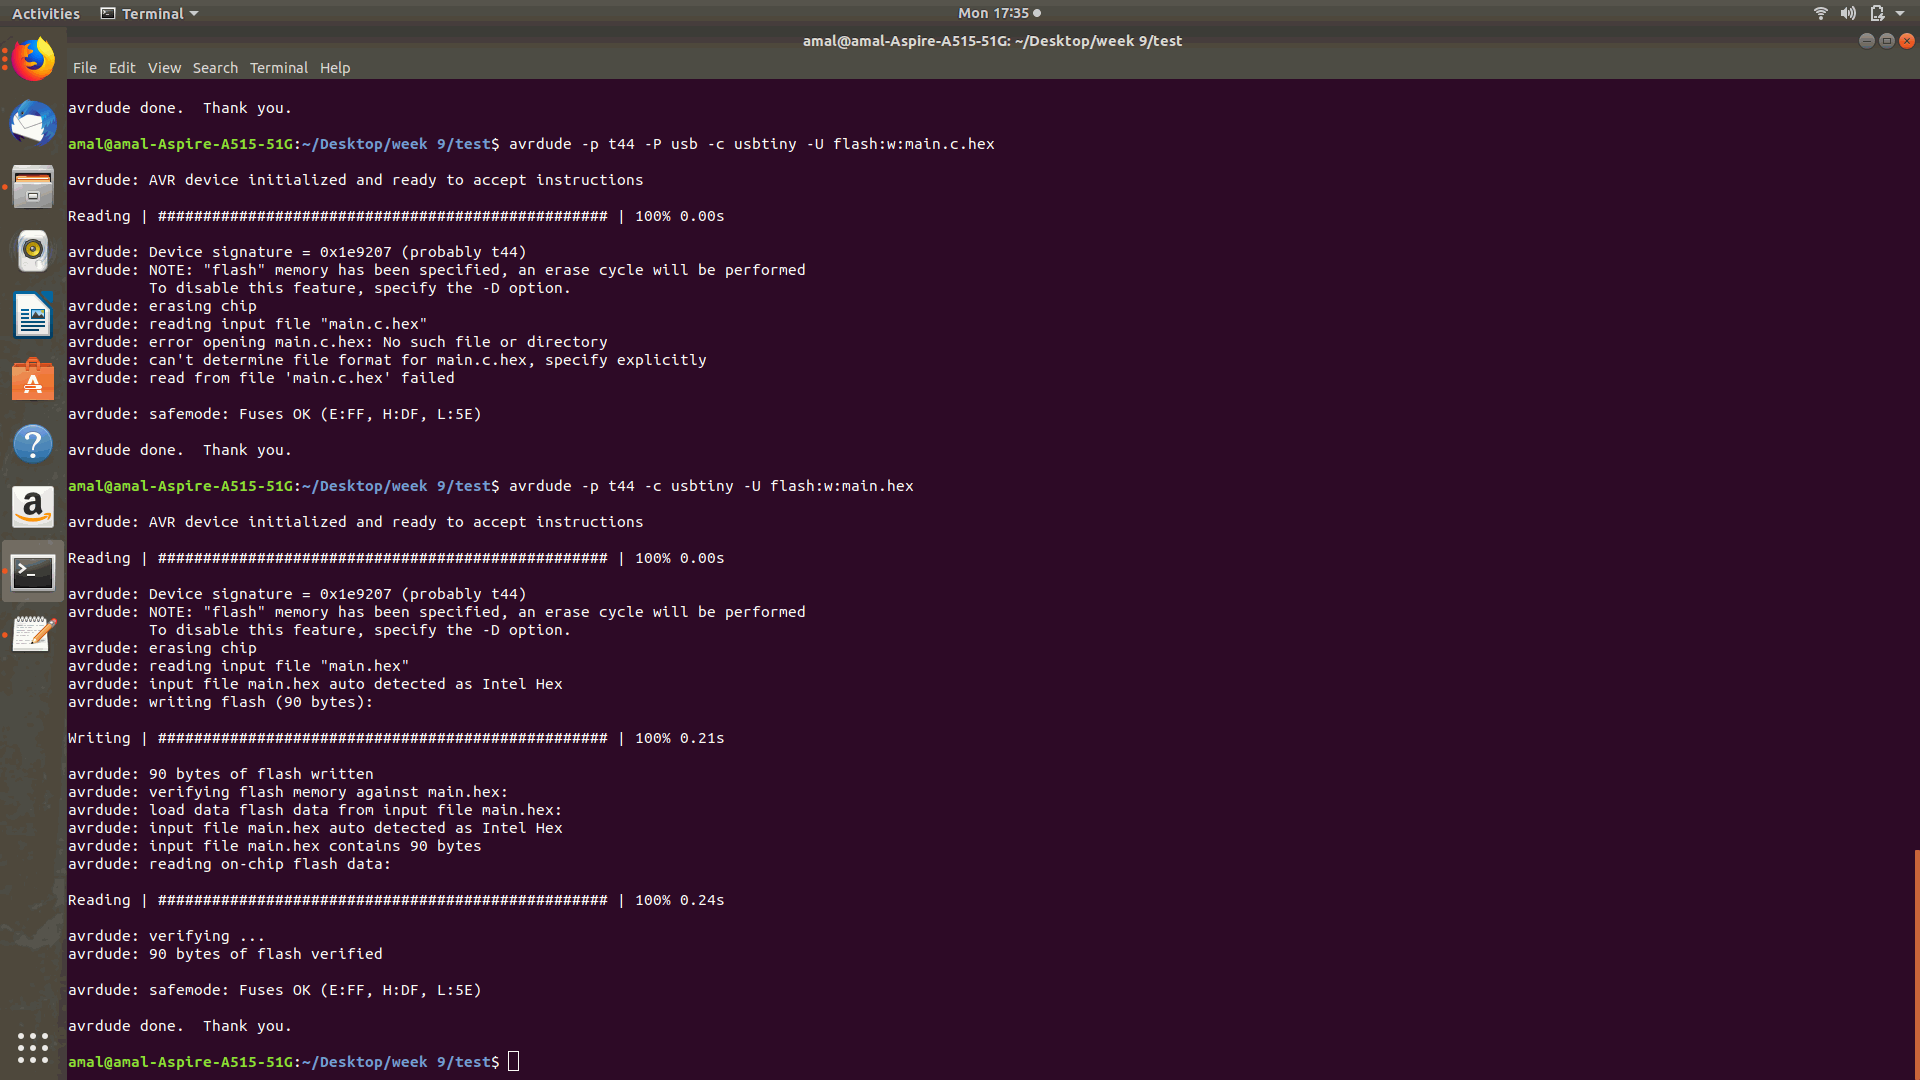Screen dimensions: 1920x1080
Task: Show Applications grid button
Action: click(x=33, y=1047)
